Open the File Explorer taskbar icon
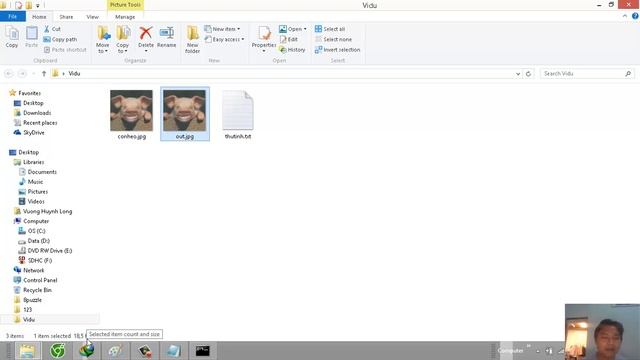This screenshot has width=640, height=360. pyautogui.click(x=28, y=351)
